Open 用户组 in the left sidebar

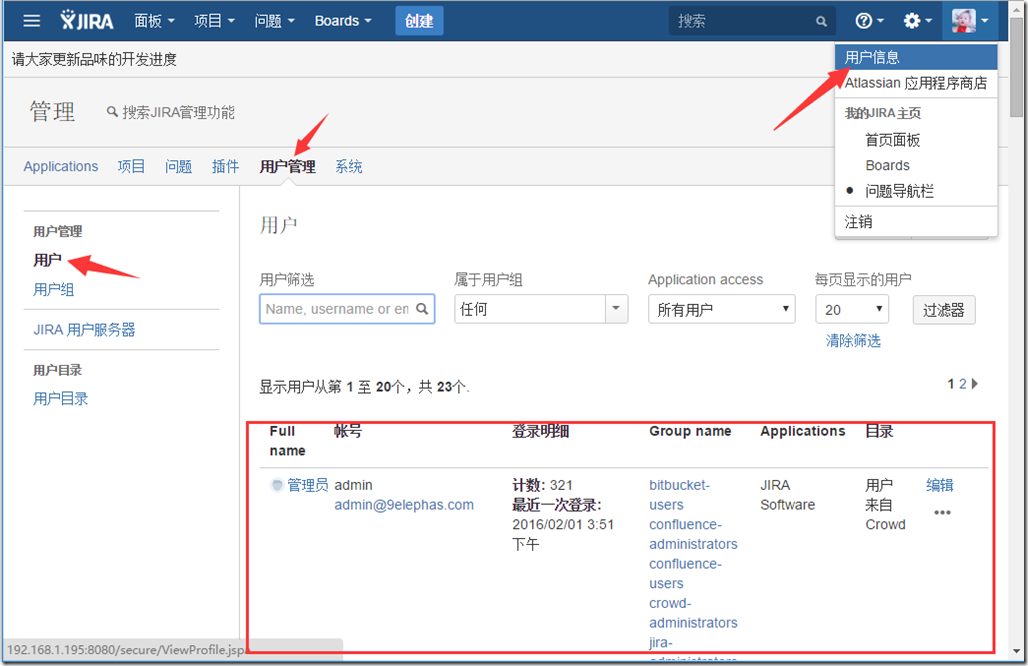[54, 290]
